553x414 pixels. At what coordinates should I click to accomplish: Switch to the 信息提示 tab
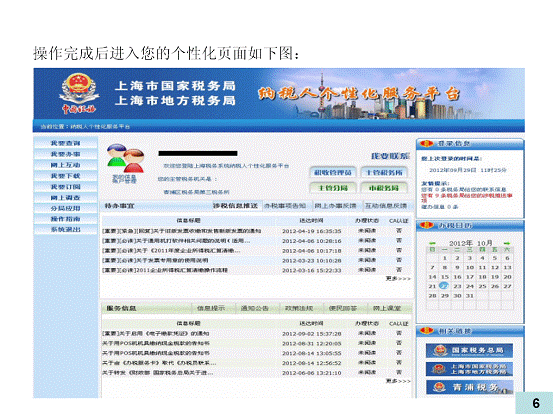pos(211,308)
